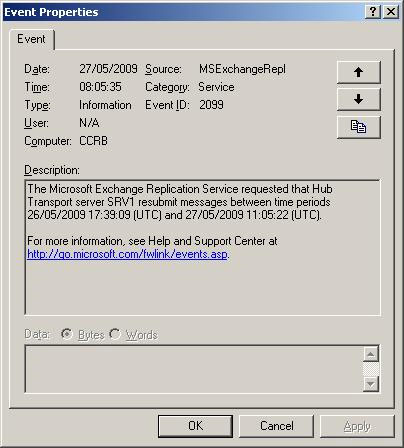Viewport: 404px width, 448px height.
Task: Go to previous event with up arrow
Action: click(x=359, y=72)
